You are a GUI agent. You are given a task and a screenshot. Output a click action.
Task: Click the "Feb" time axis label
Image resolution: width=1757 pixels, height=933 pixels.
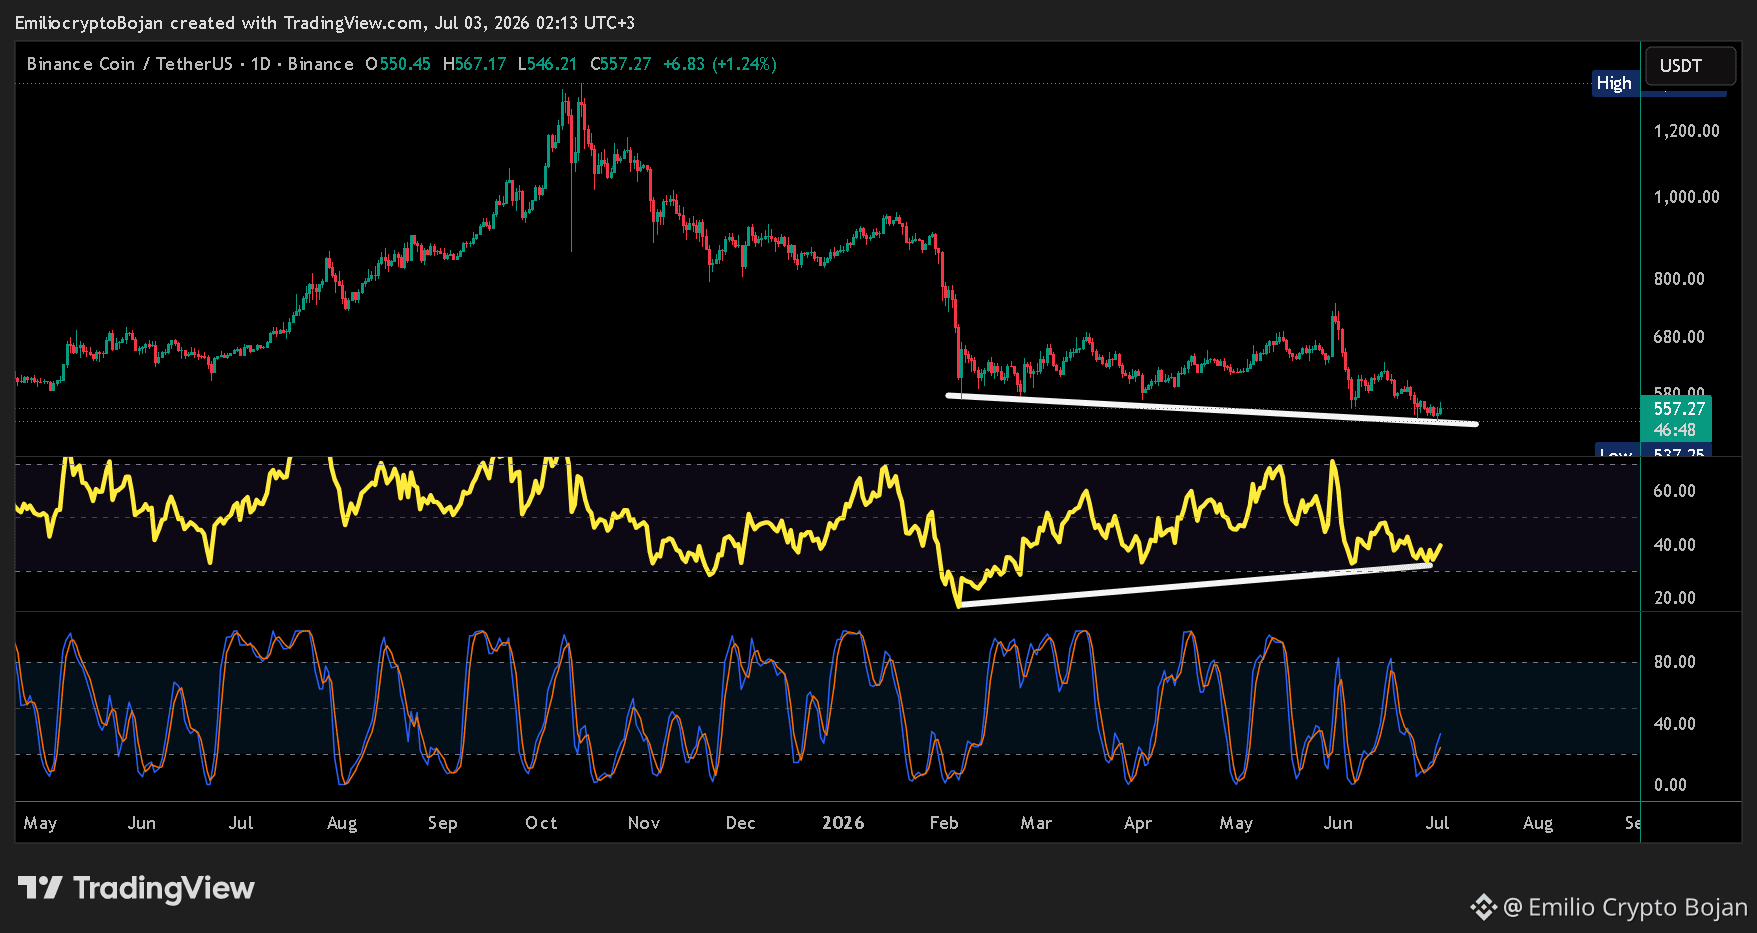tap(944, 823)
